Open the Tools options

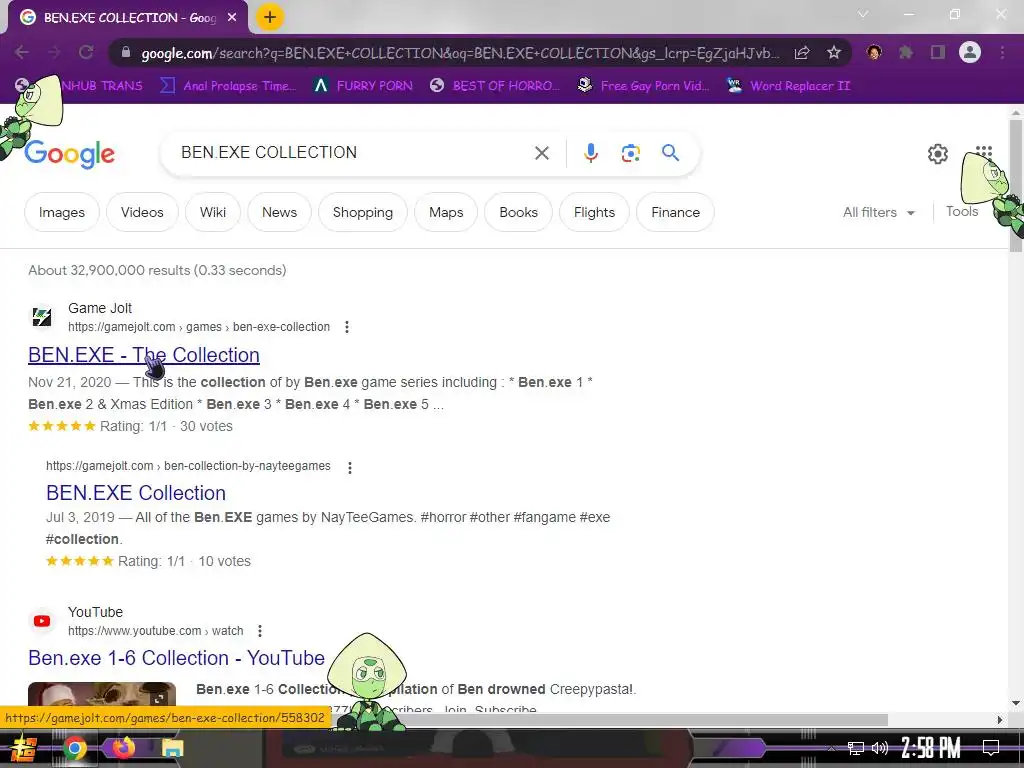click(962, 212)
